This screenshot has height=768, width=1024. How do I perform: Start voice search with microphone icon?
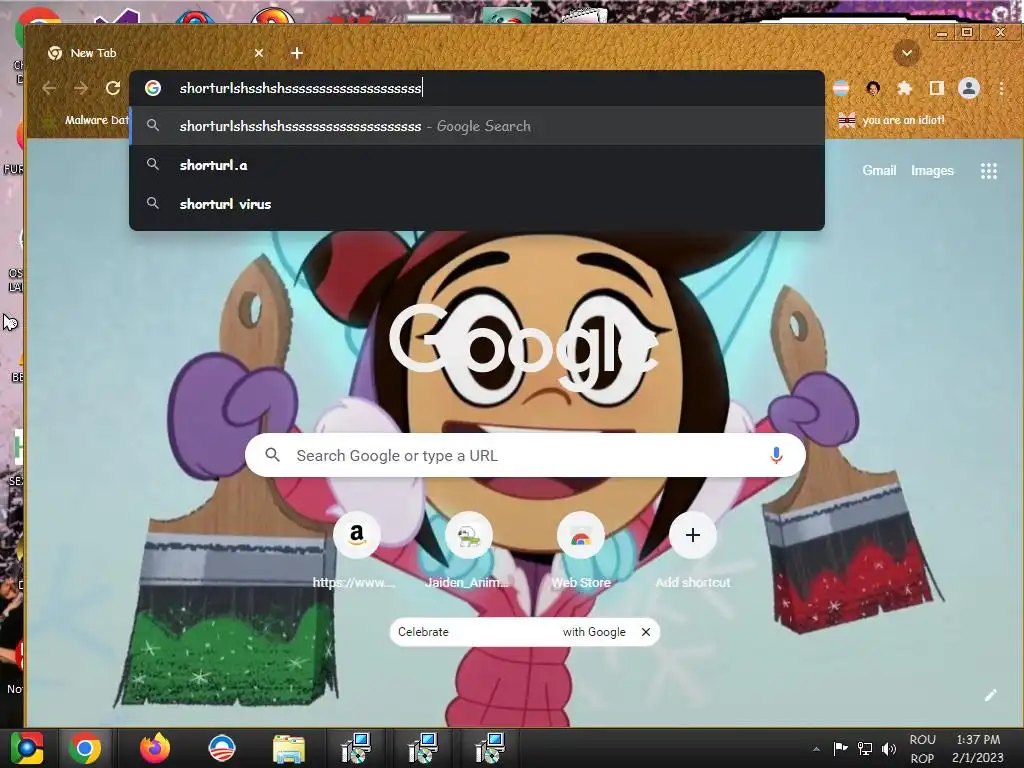776,455
